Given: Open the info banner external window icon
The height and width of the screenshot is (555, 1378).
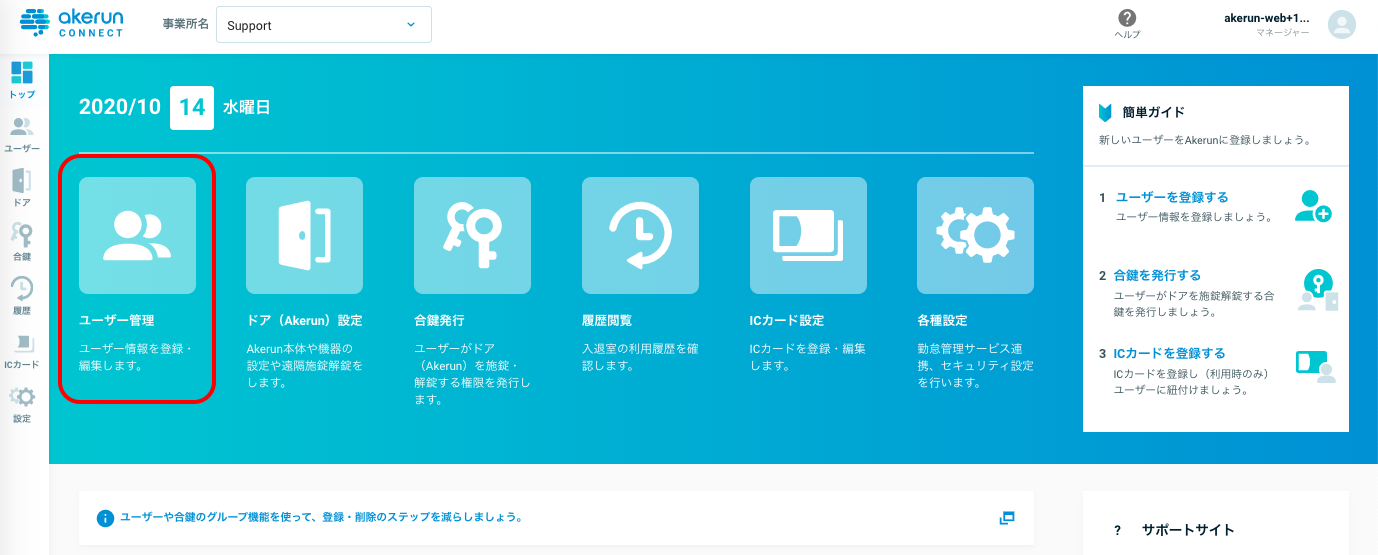Looking at the screenshot, I should (1007, 518).
